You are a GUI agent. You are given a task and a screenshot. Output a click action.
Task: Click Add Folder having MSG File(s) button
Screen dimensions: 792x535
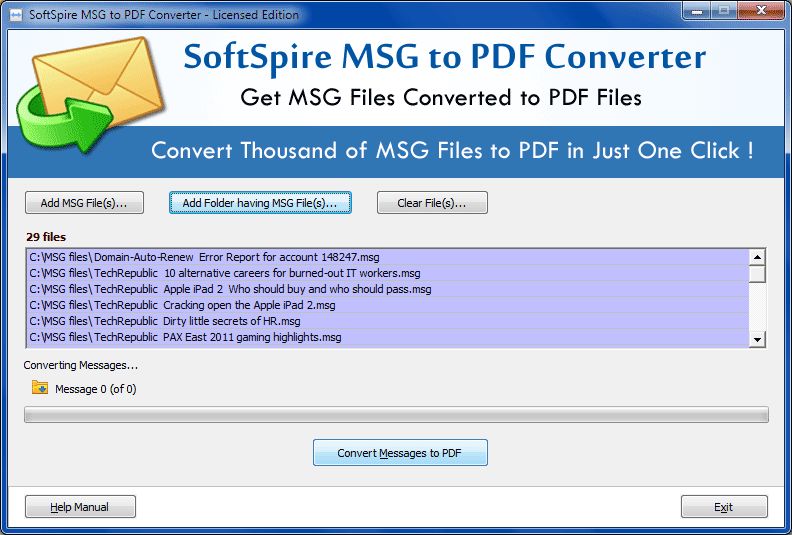260,203
